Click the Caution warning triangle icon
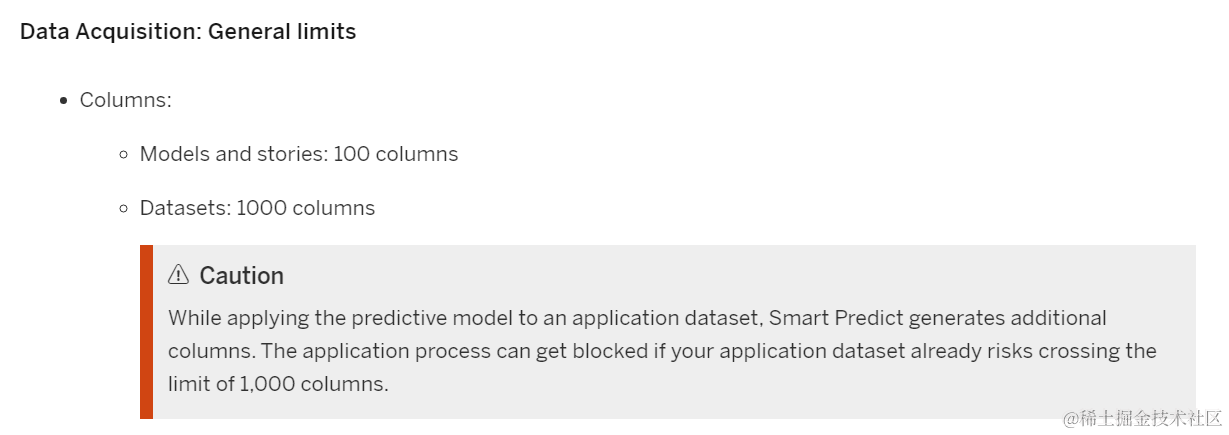The image size is (1229, 435). [x=178, y=275]
